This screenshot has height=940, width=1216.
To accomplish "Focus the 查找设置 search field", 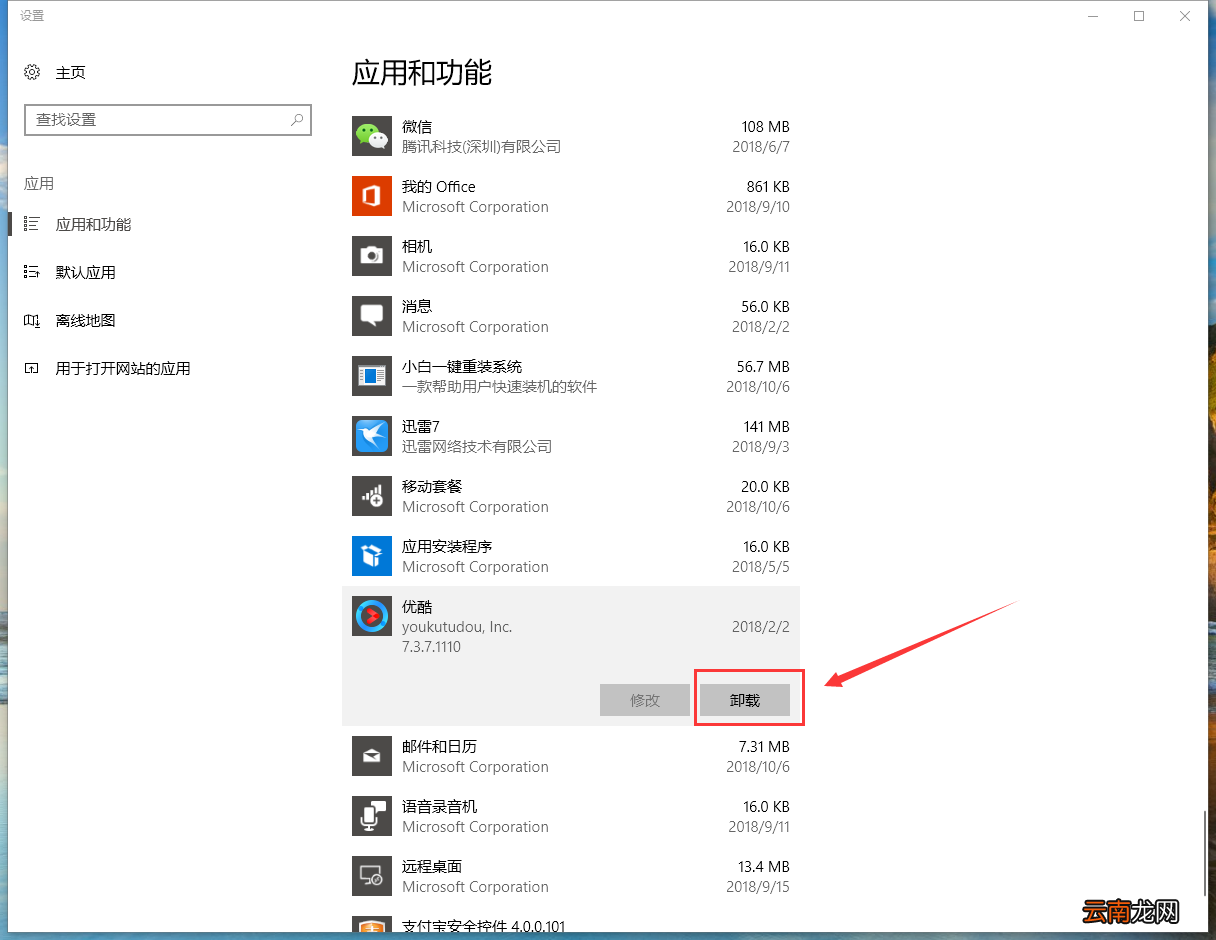I will click(168, 119).
